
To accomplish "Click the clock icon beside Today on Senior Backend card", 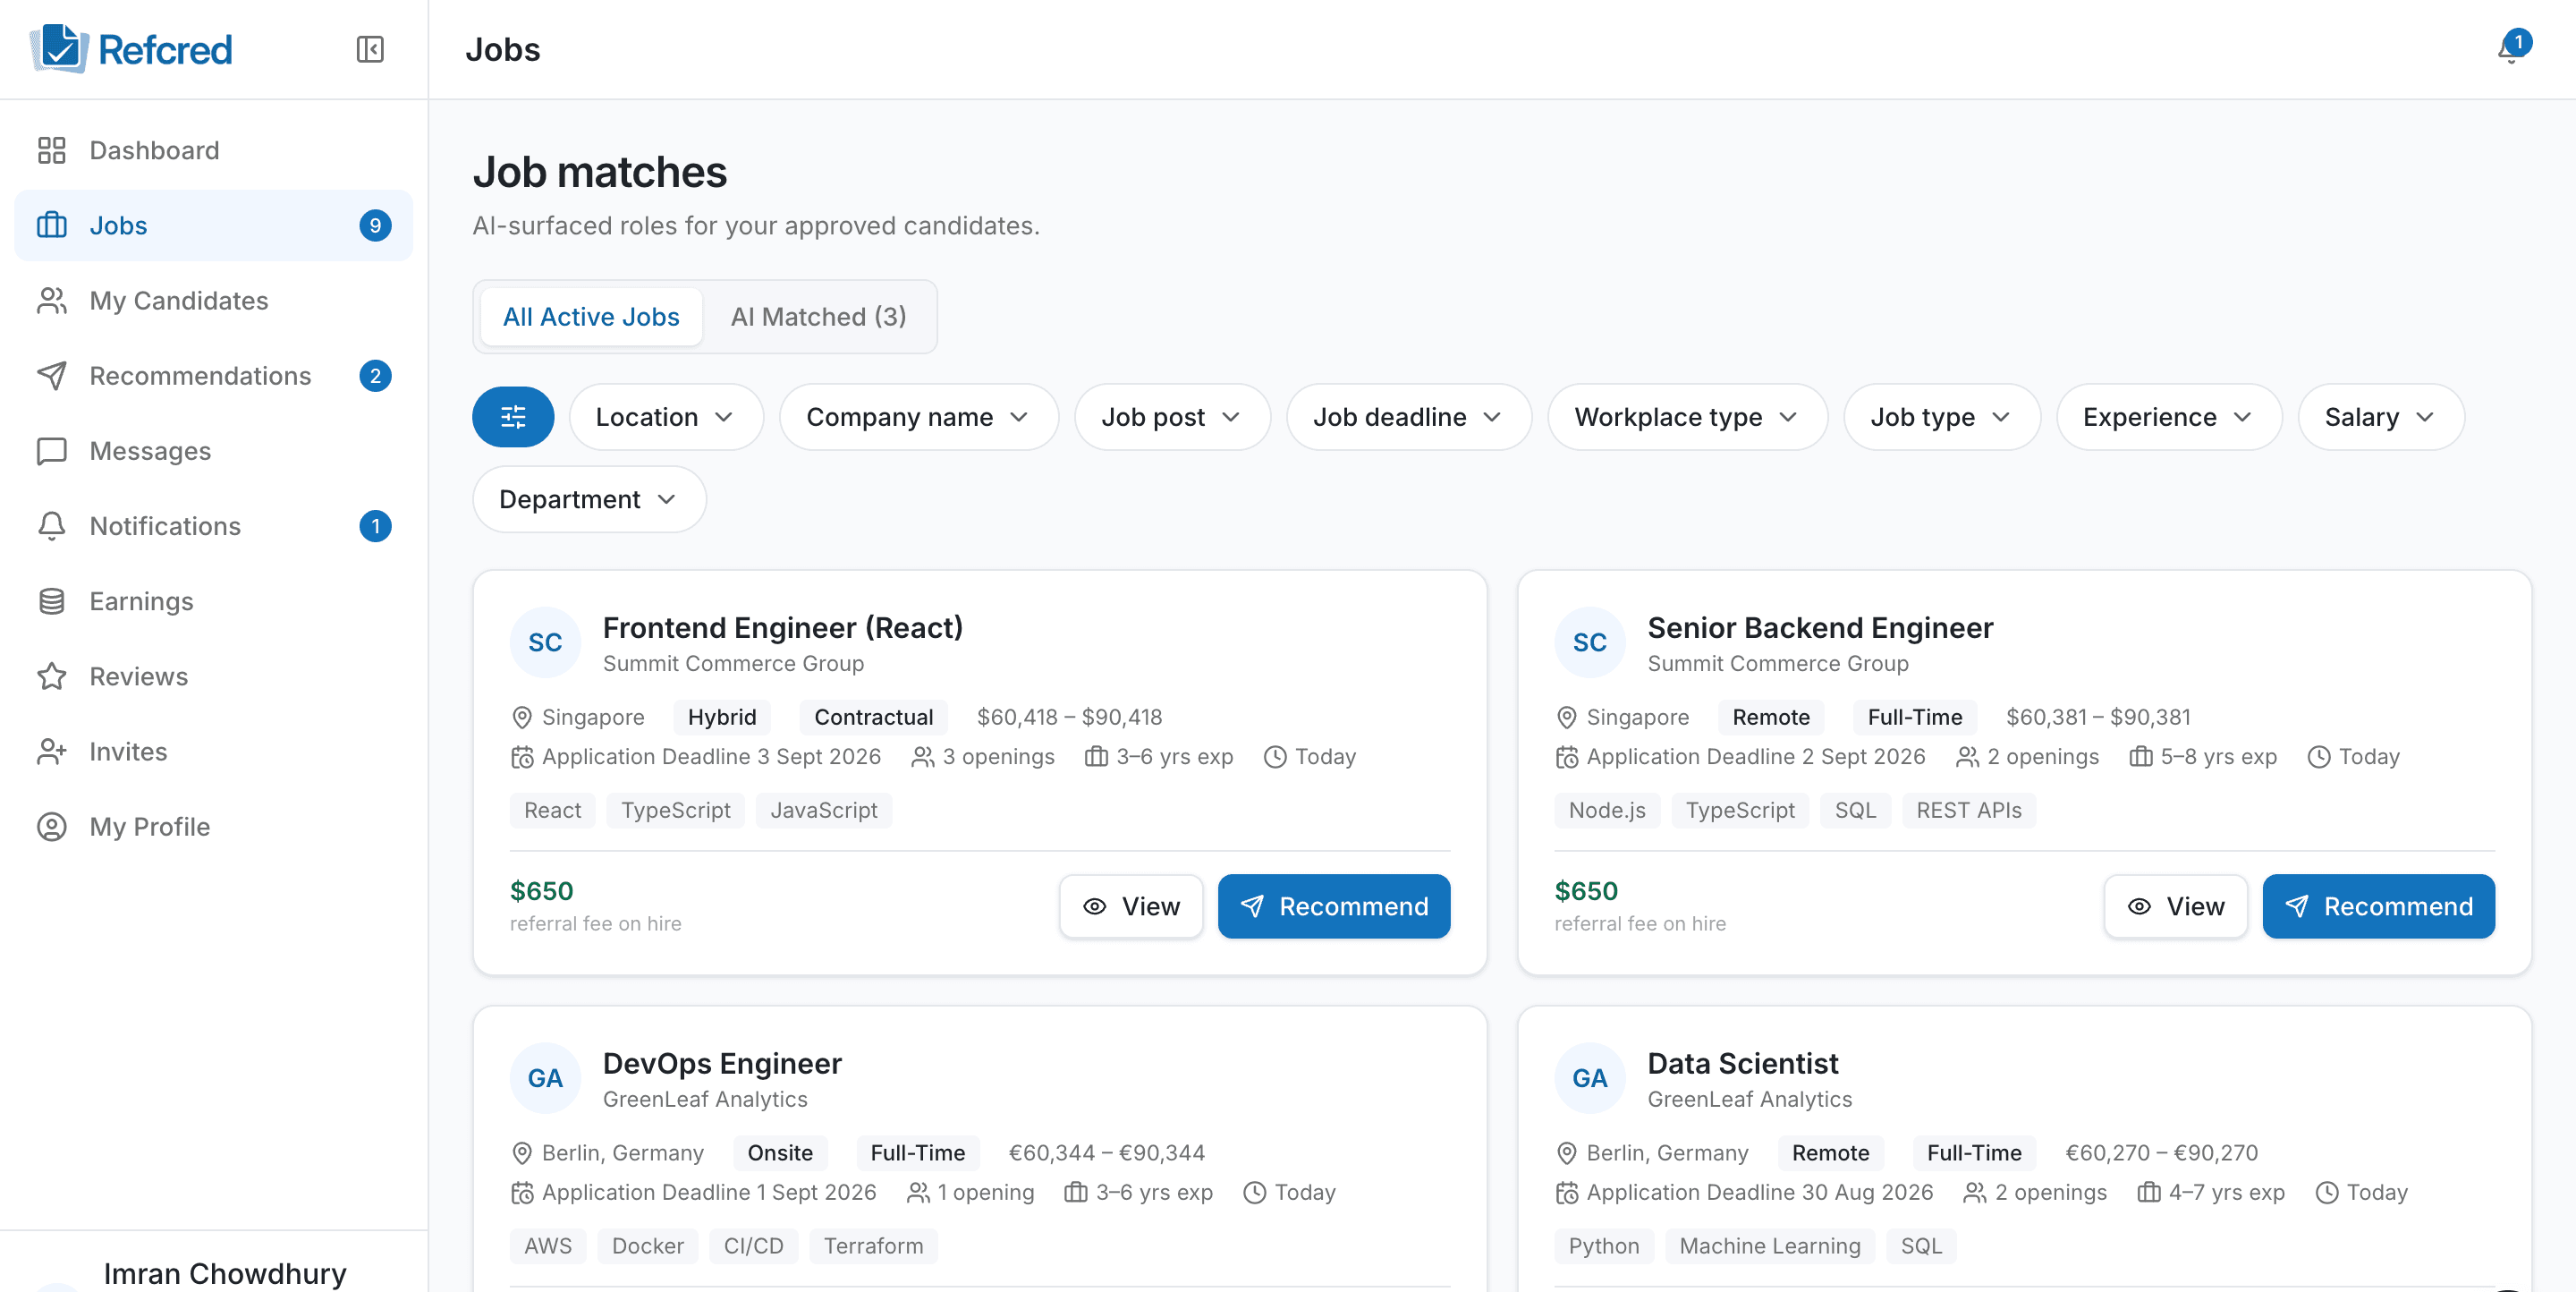I will point(2319,757).
